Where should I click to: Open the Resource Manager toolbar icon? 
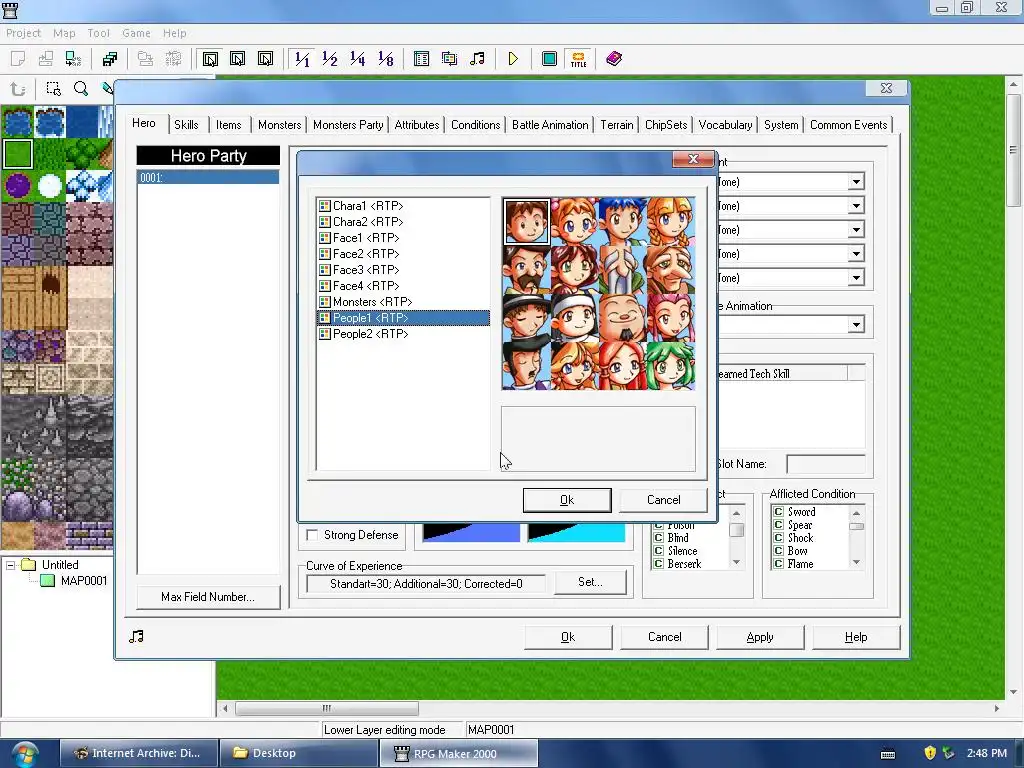(449, 59)
